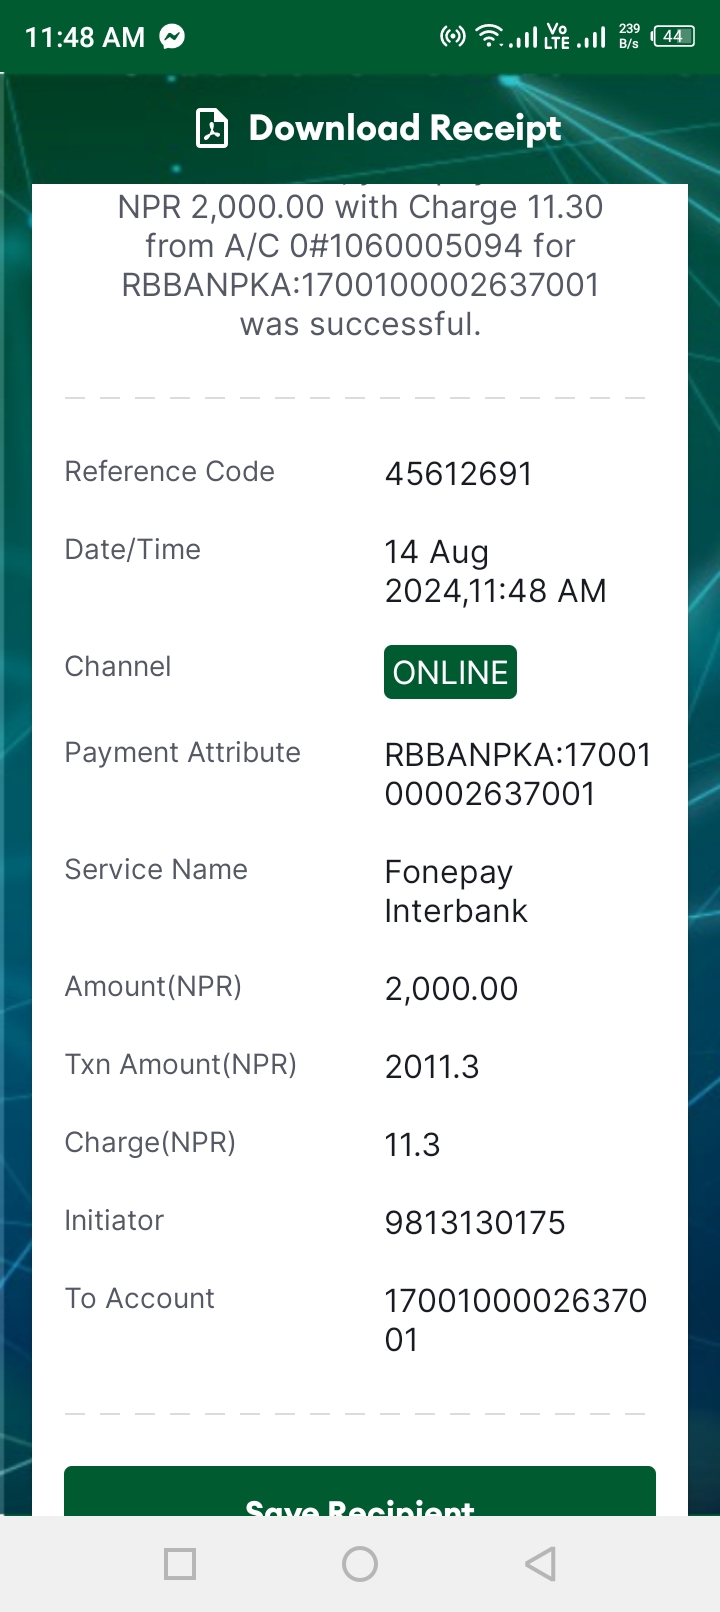Tap the Initiator number 9813130175
This screenshot has height=1612, width=720.
click(475, 1222)
